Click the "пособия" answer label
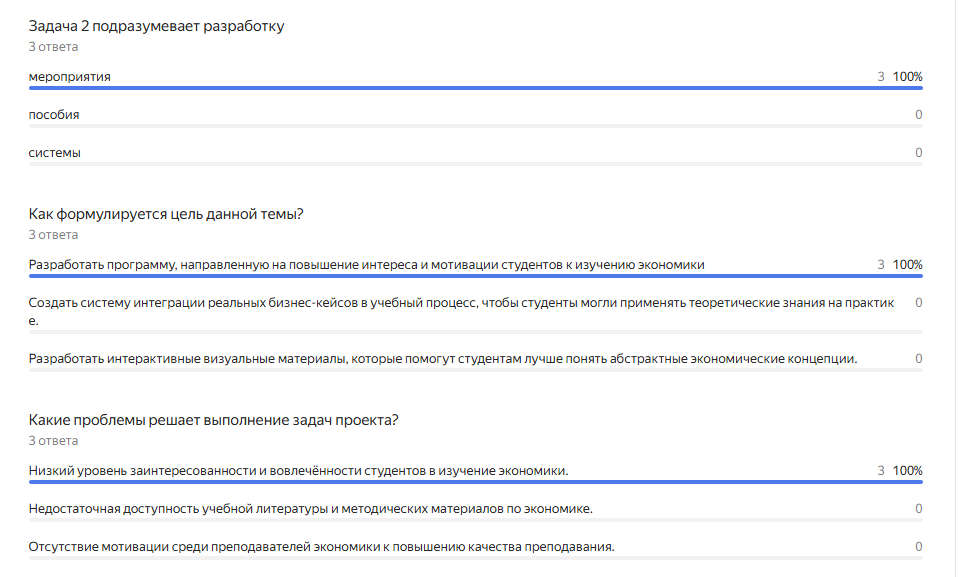The image size is (958, 577). (54, 115)
